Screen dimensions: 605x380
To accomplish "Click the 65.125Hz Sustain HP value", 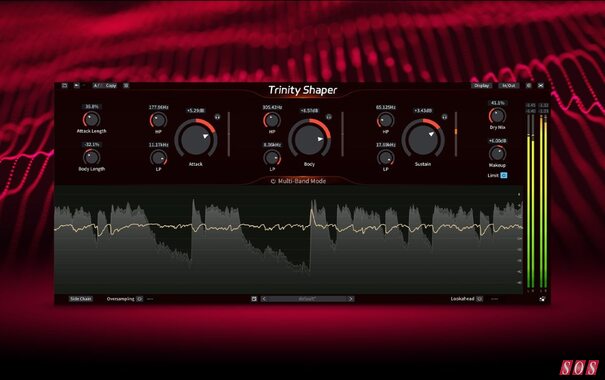I will pos(385,107).
